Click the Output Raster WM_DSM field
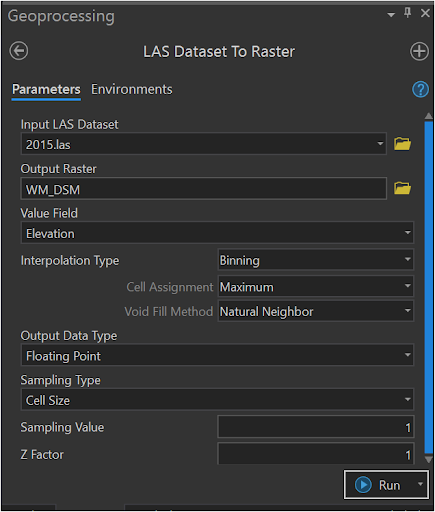Viewport: 435px width, 512px height. (x=204, y=189)
